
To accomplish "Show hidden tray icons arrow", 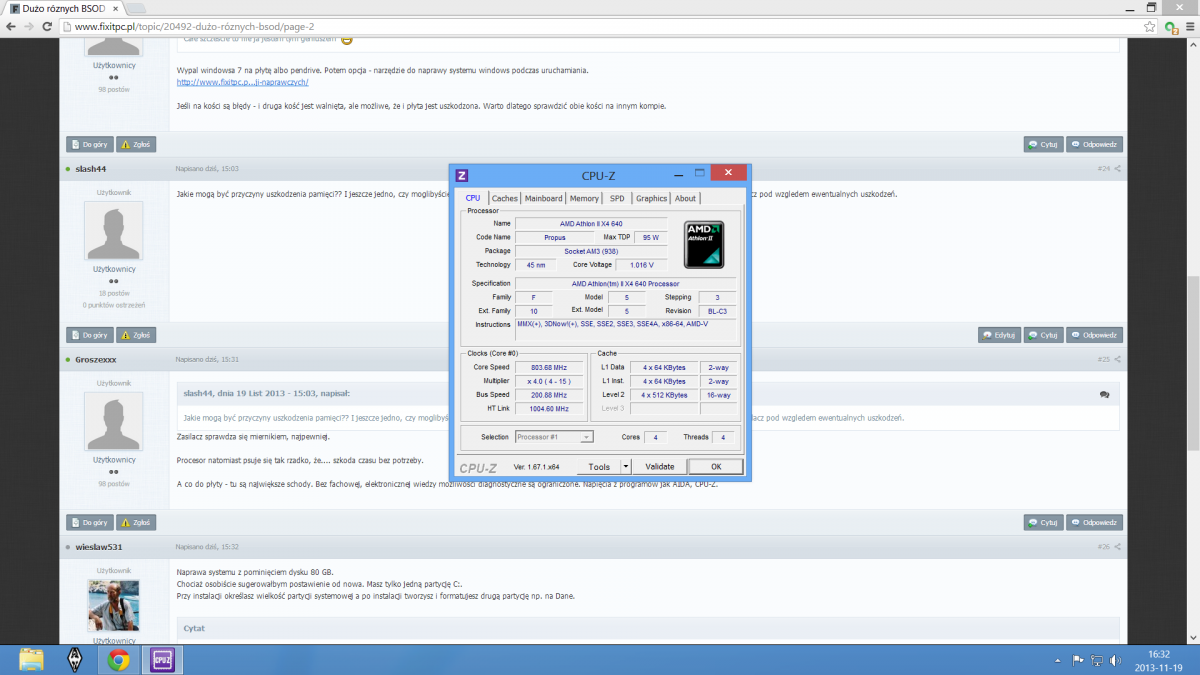I will coord(1058,660).
